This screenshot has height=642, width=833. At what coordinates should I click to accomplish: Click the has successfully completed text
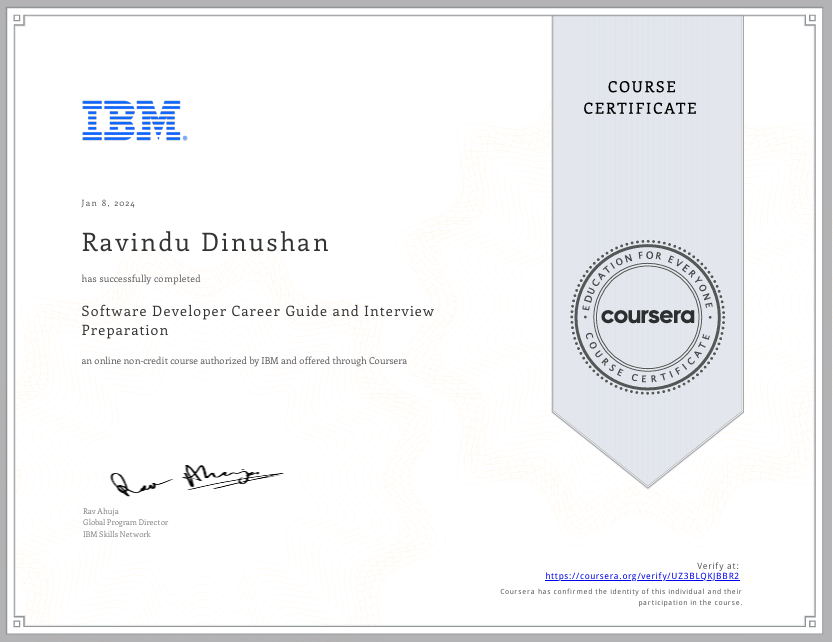pos(140,279)
